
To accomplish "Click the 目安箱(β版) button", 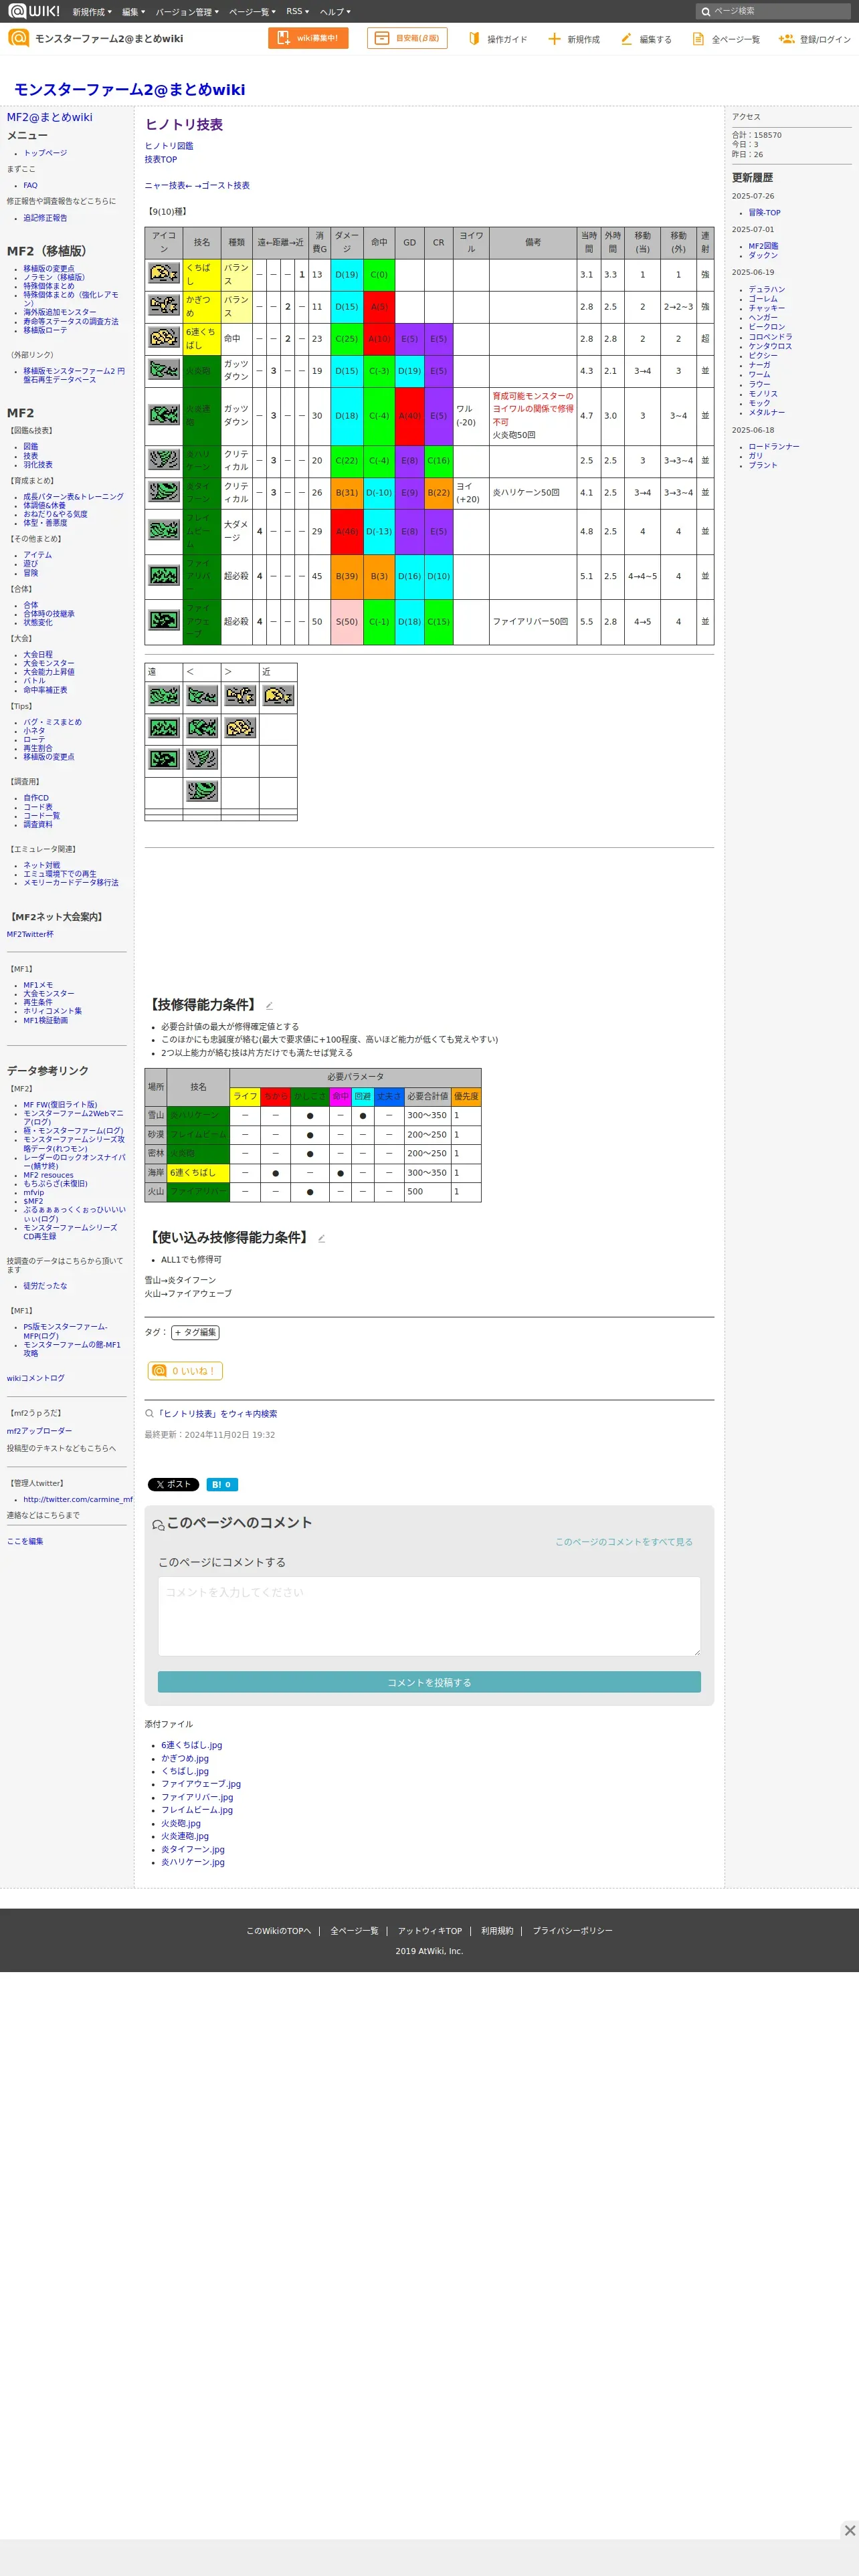I will [x=407, y=38].
